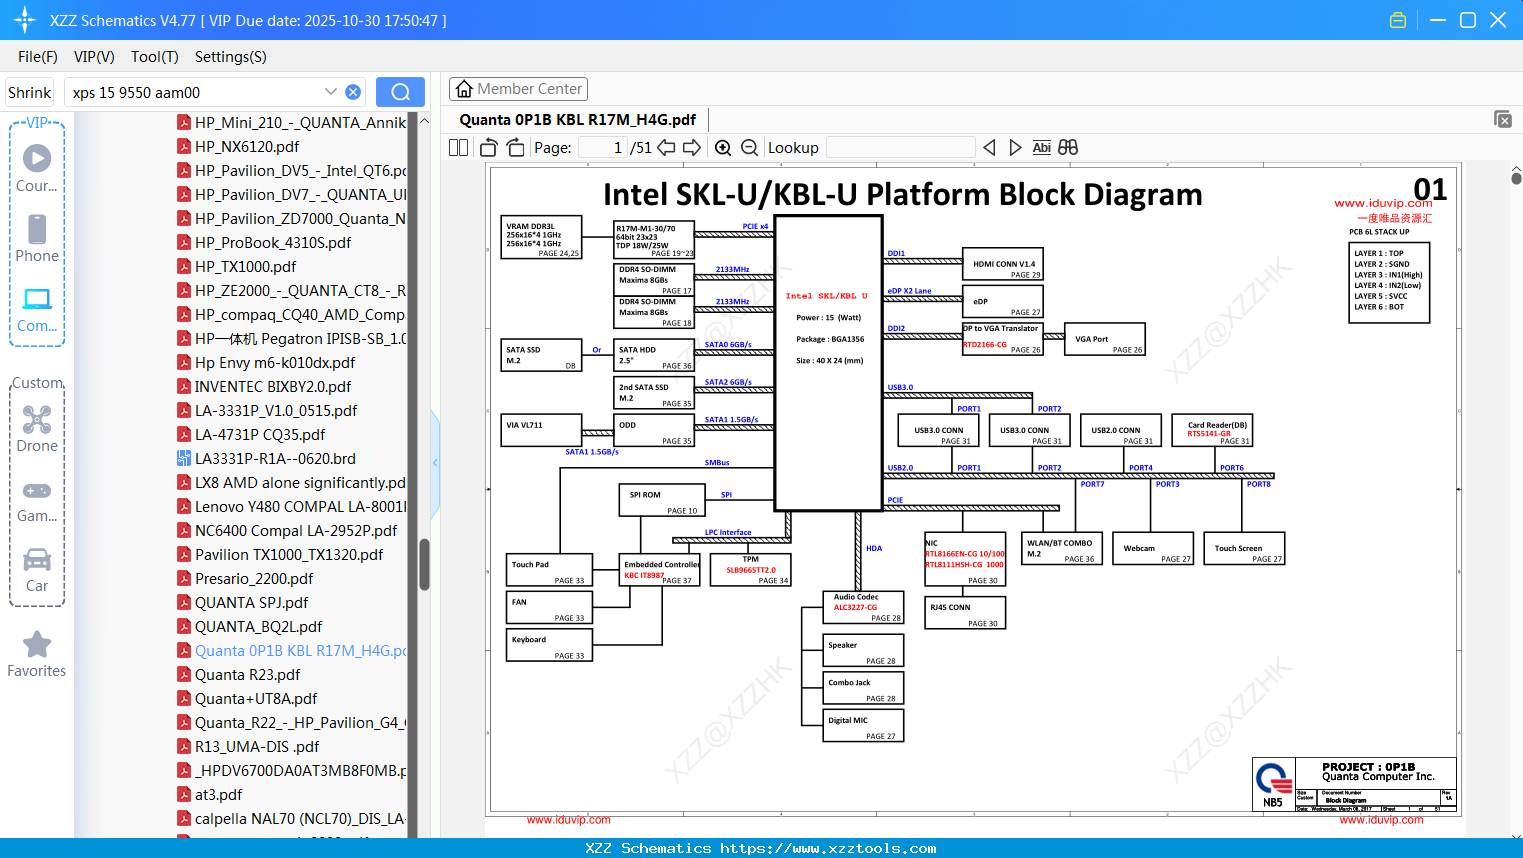Screen dimensions: 1523x858
Task: Collapse the file list side panel handle
Action: coord(435,462)
